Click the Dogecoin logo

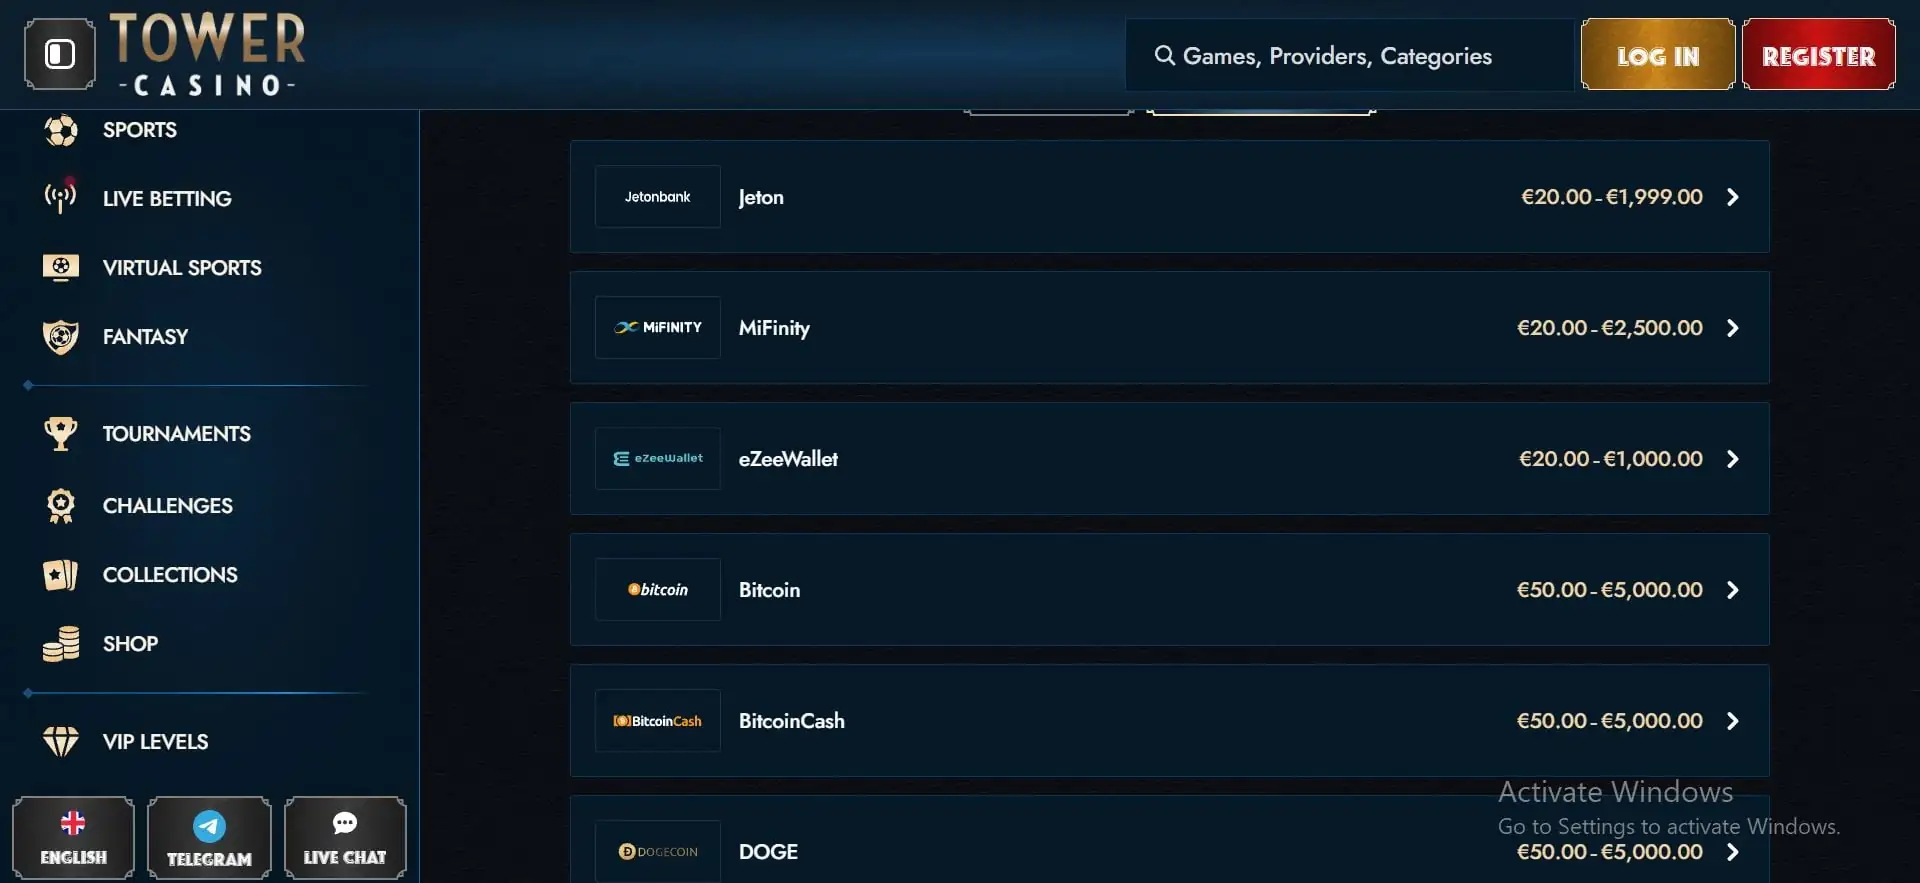coord(658,852)
